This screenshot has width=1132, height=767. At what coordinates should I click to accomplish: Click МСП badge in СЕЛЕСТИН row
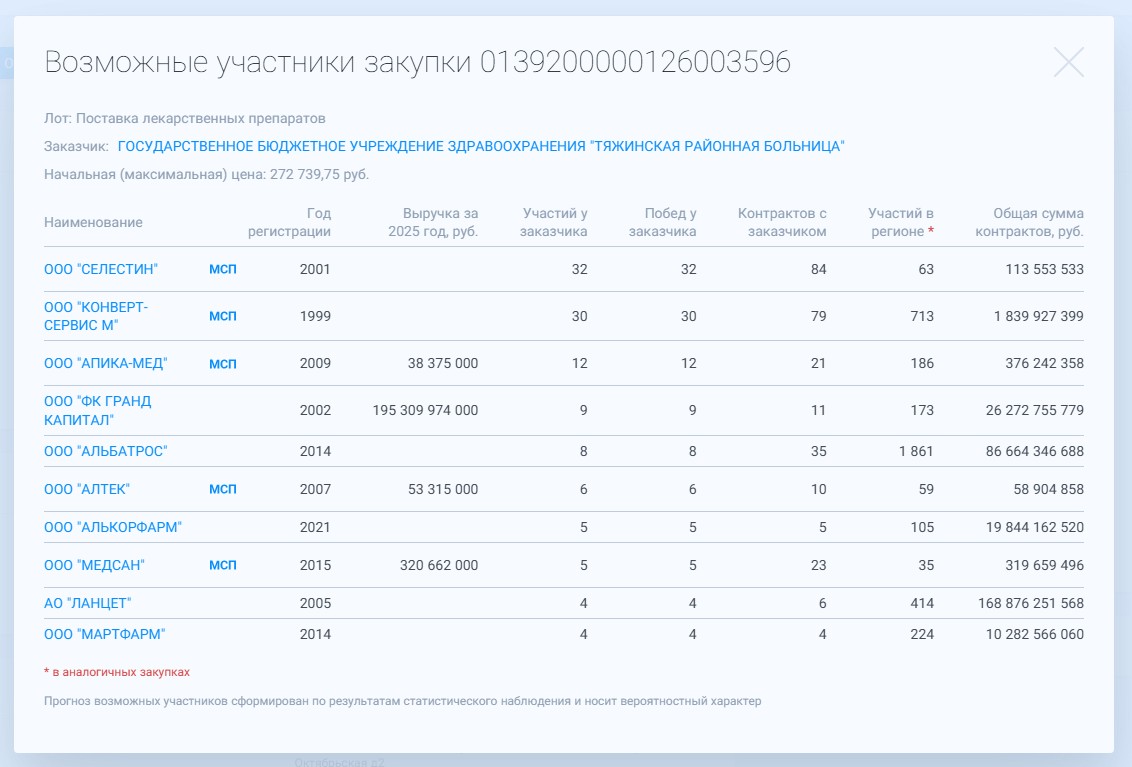tap(222, 269)
